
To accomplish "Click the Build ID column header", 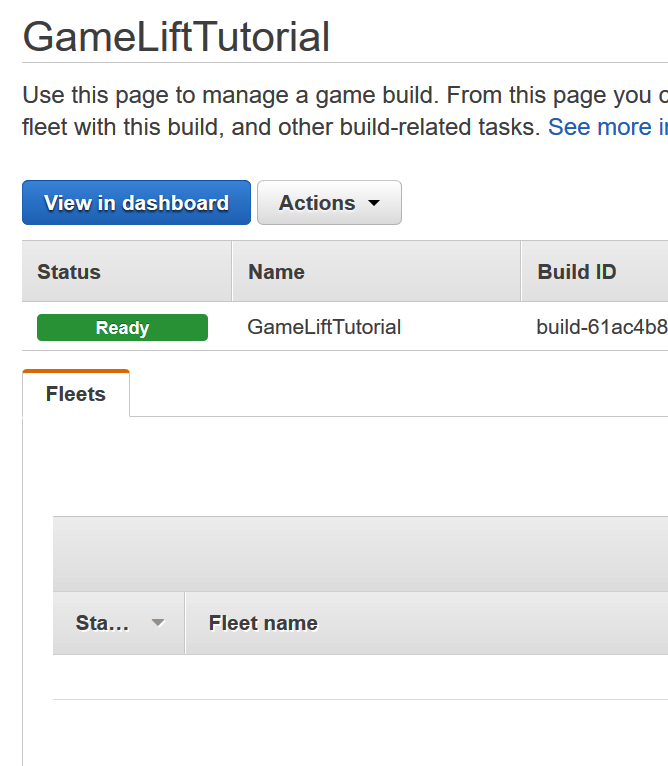I will (577, 272).
